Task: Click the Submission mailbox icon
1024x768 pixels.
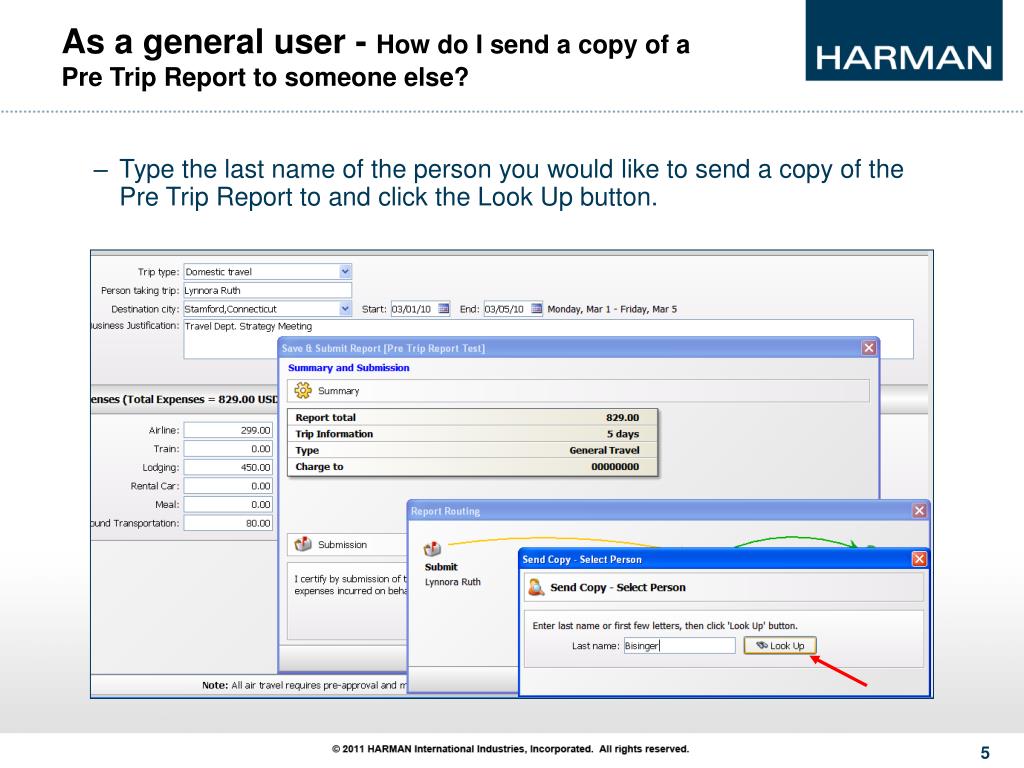Action: pos(302,544)
